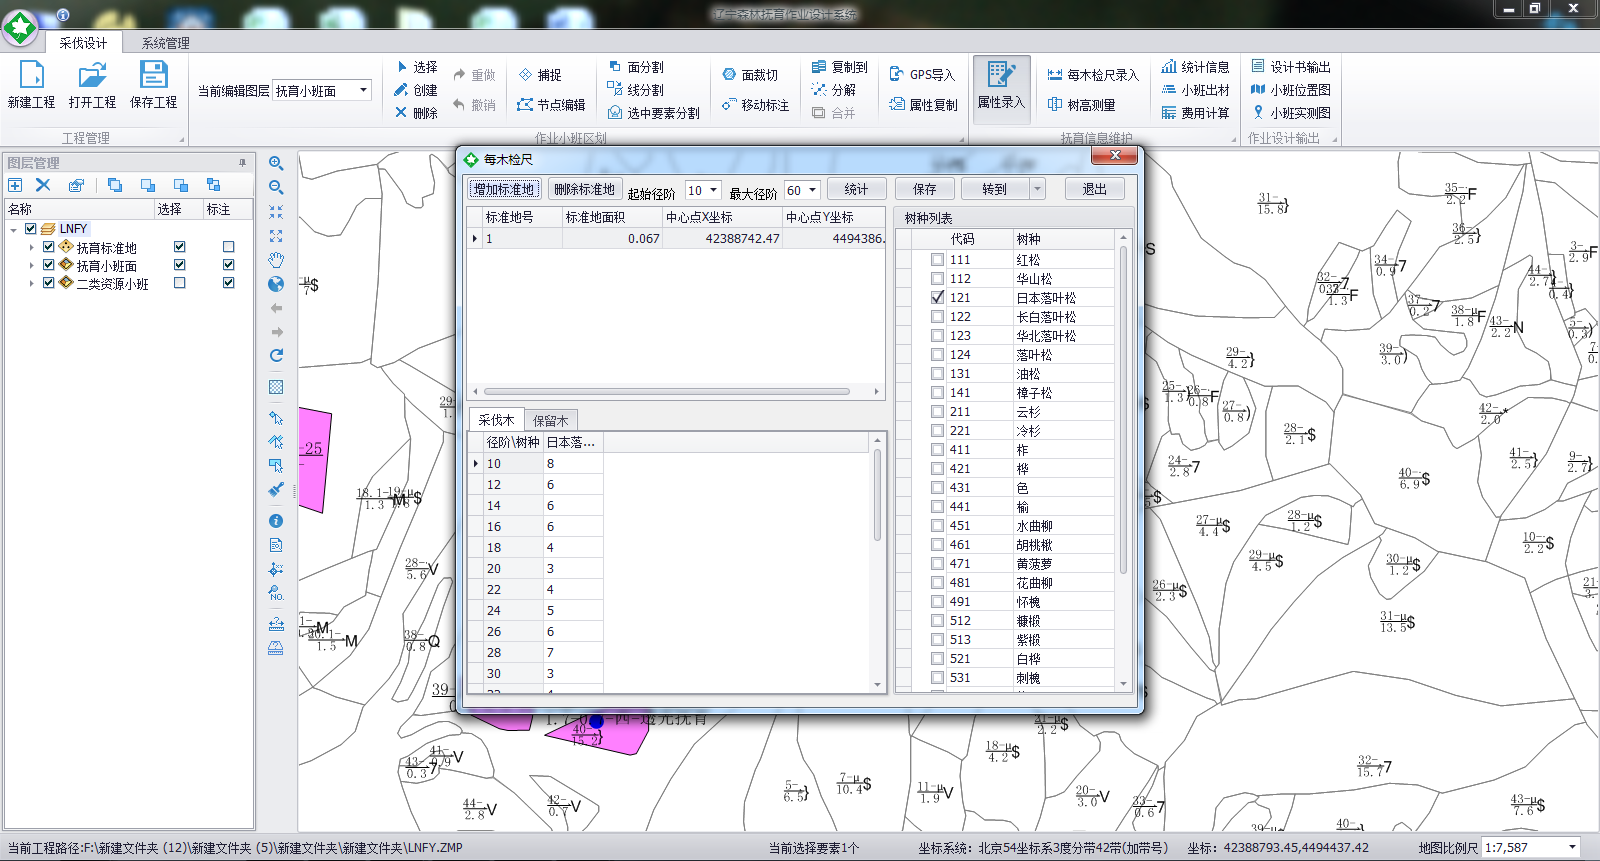Click the 小班位置图 location map tool
Image resolution: width=1600 pixels, height=861 pixels.
coord(1291,90)
